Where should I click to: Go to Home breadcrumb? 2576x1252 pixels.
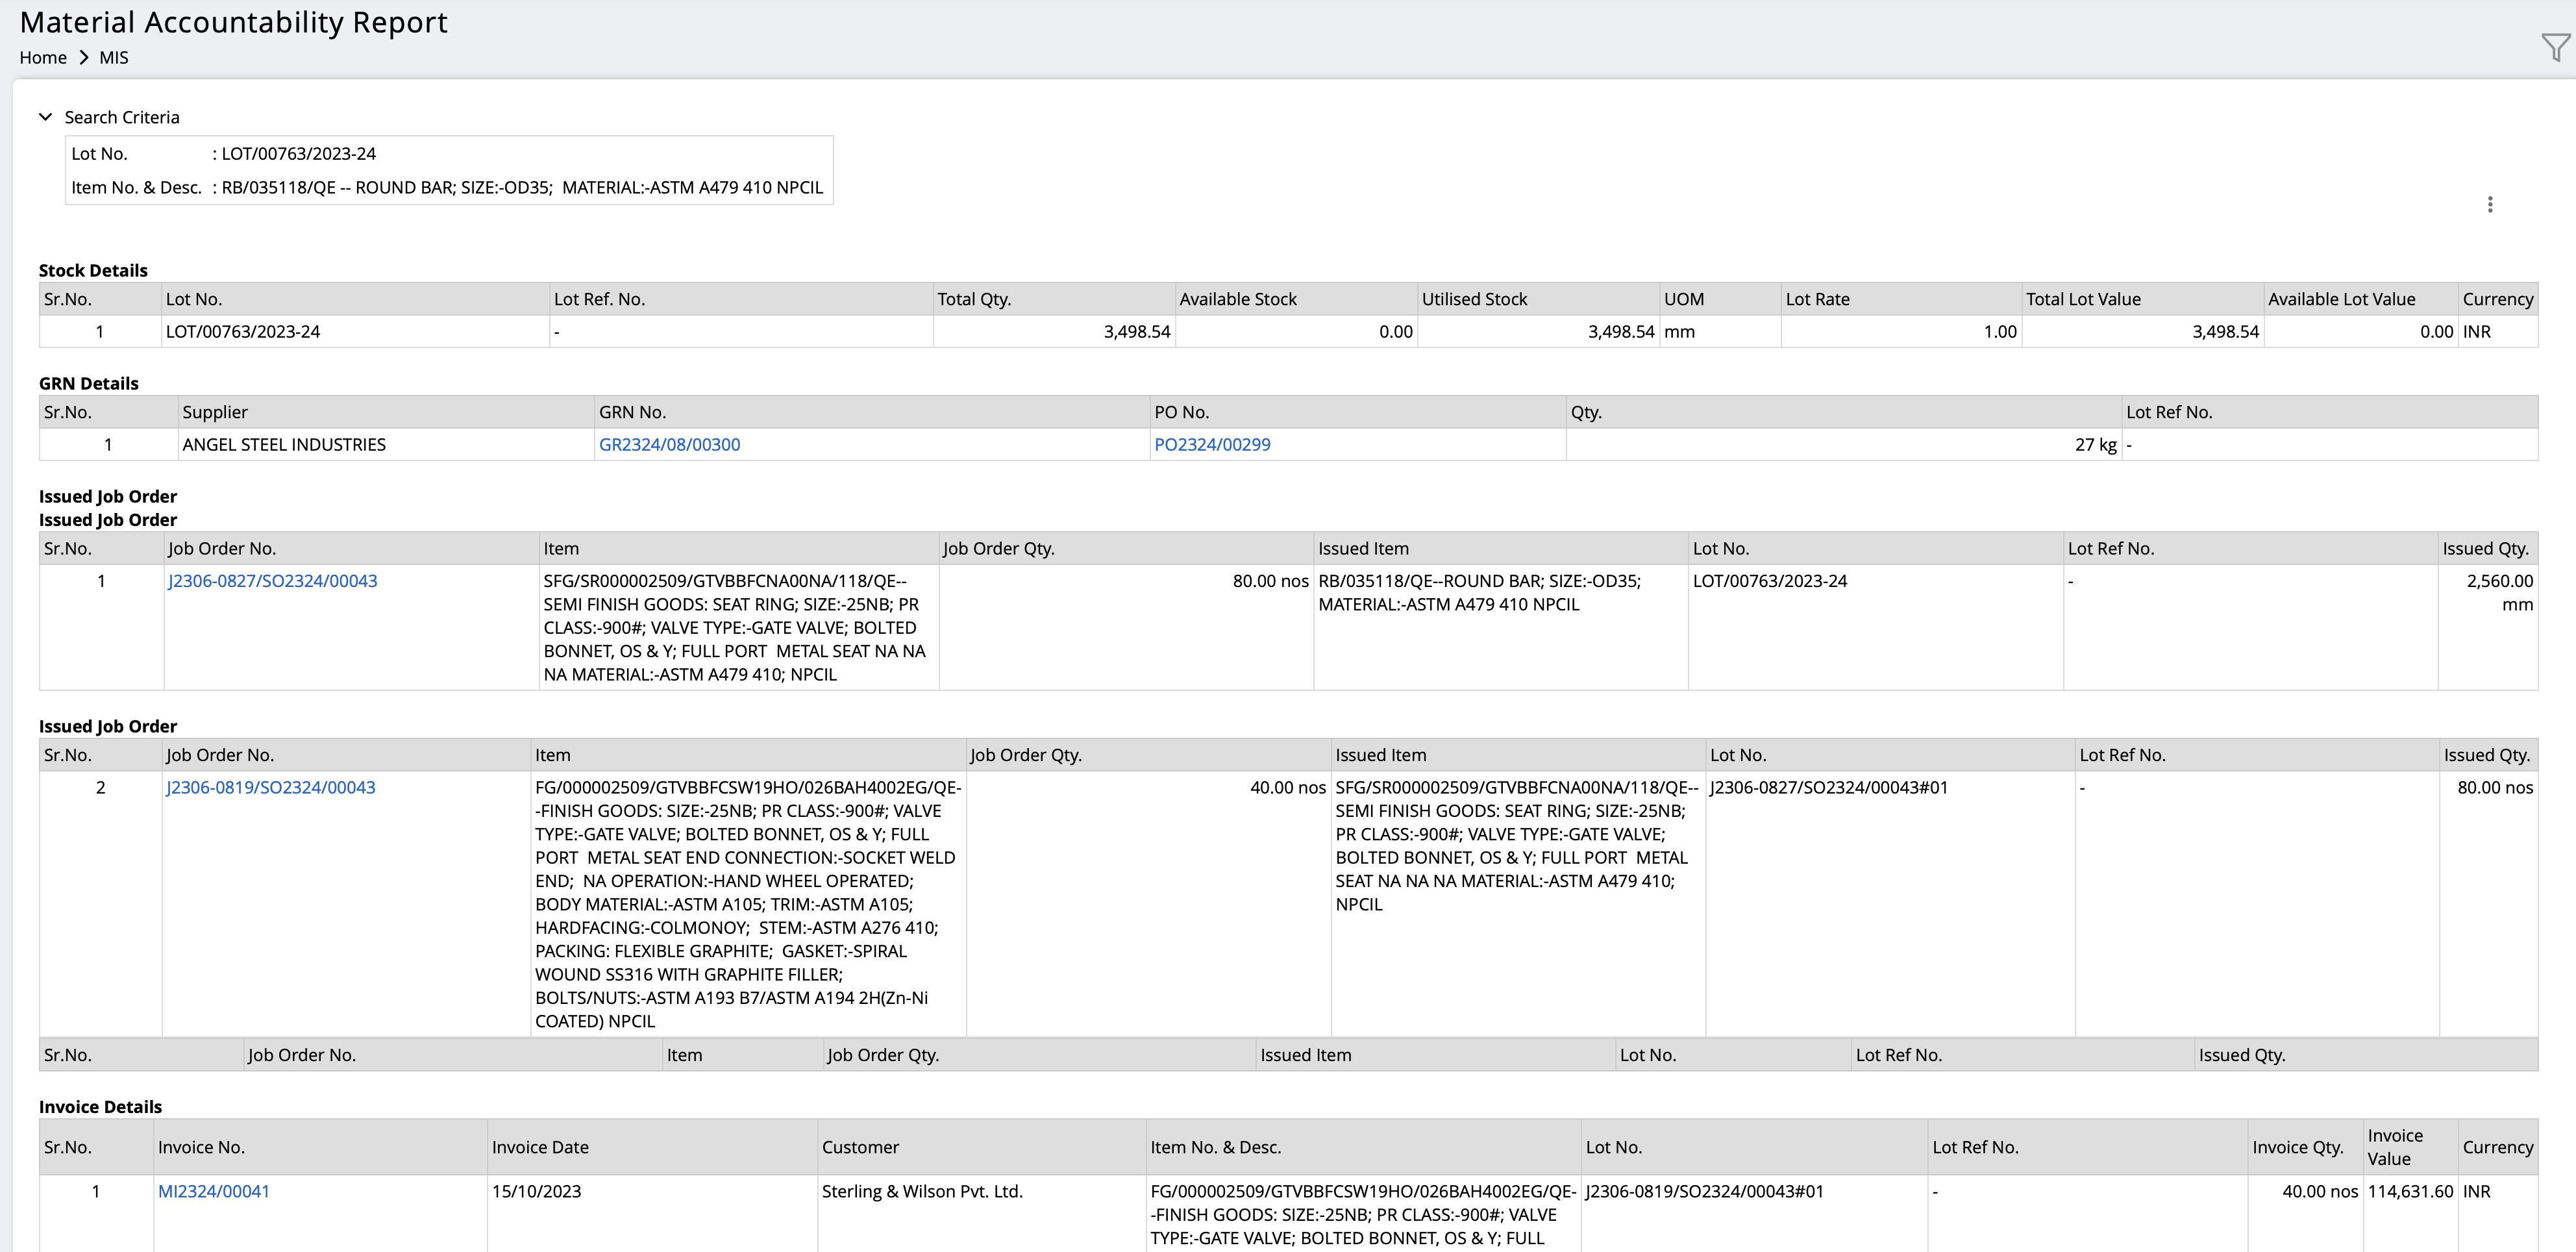(x=43, y=57)
